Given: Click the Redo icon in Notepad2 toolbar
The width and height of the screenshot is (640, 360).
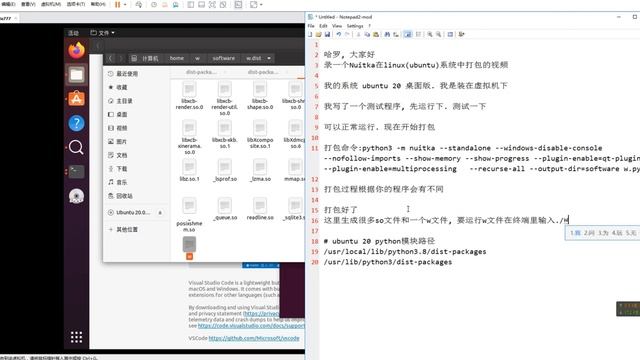Looking at the screenshot, I should (347, 35).
